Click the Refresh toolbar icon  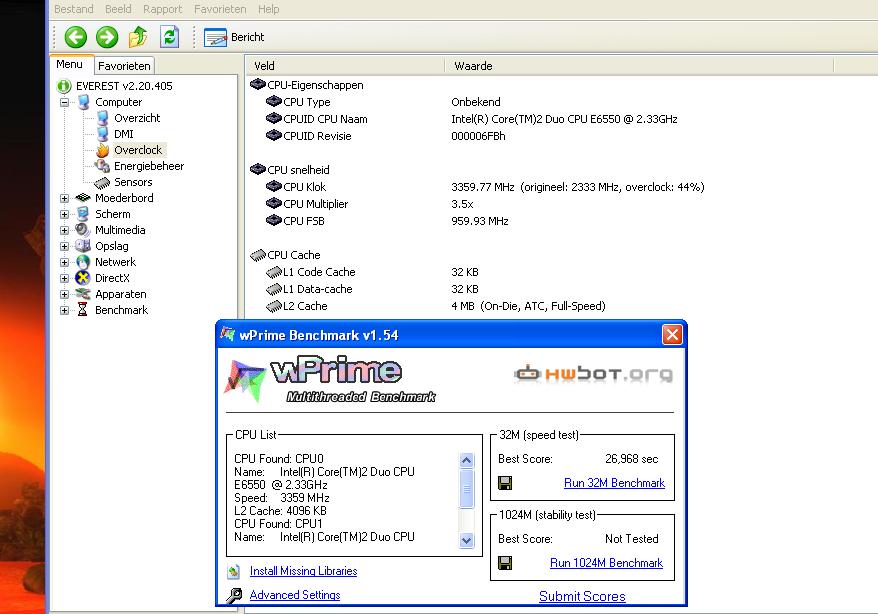tap(170, 38)
